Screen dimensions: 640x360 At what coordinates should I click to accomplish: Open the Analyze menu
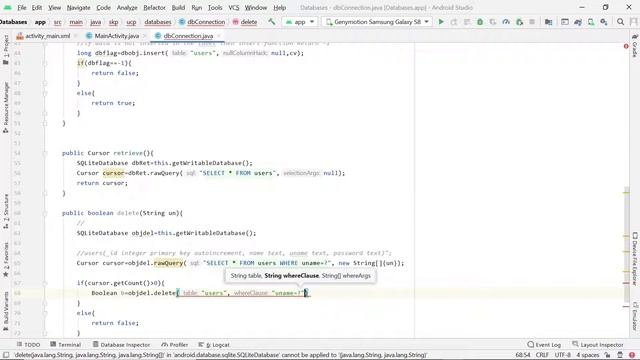pos(127,7)
